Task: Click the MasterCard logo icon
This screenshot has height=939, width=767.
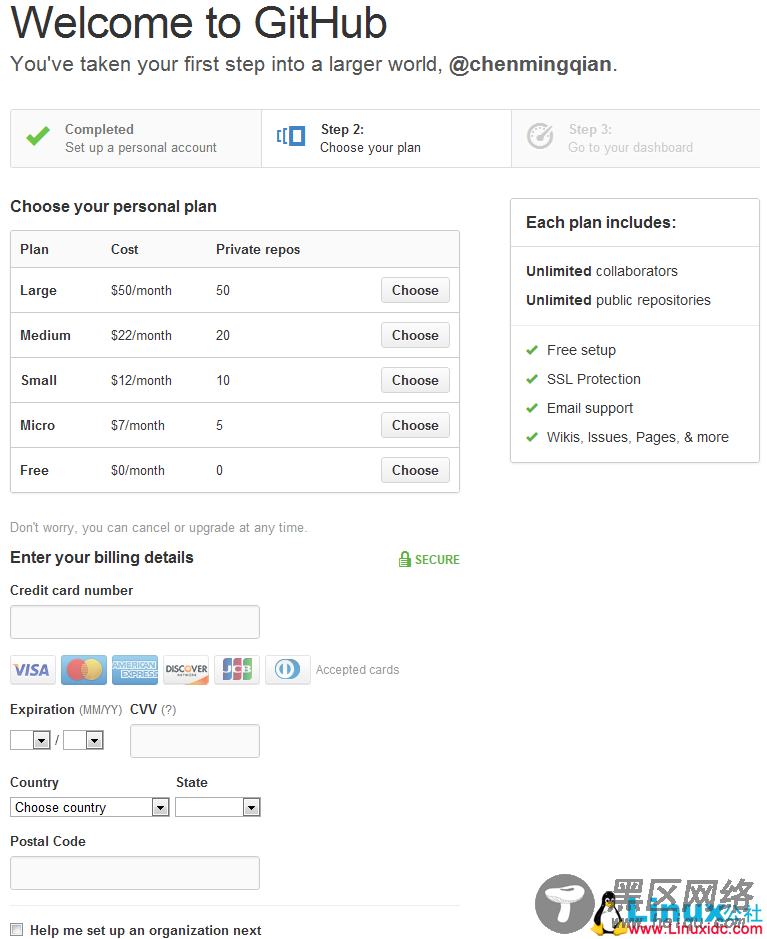Action: (x=84, y=670)
